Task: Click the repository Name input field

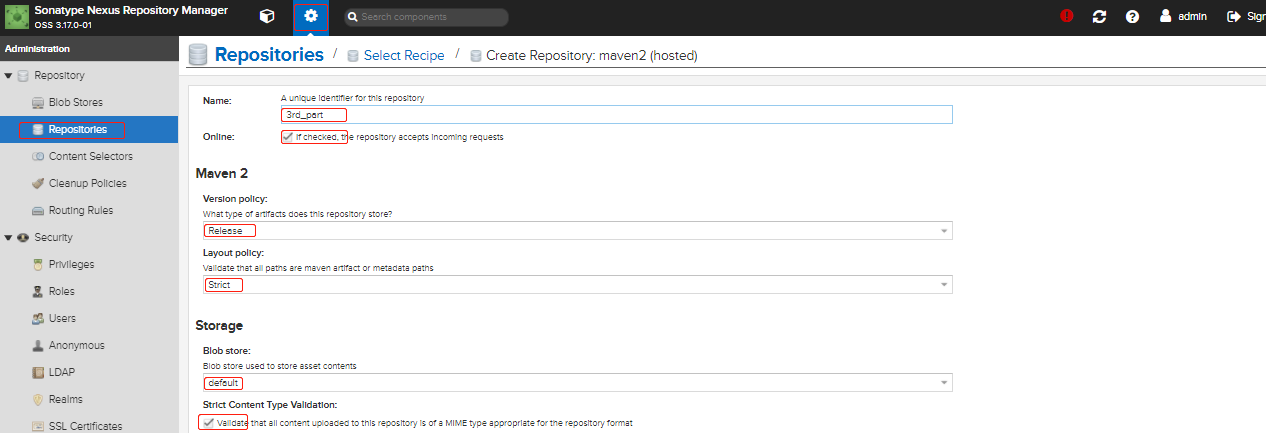Action: pos(616,115)
